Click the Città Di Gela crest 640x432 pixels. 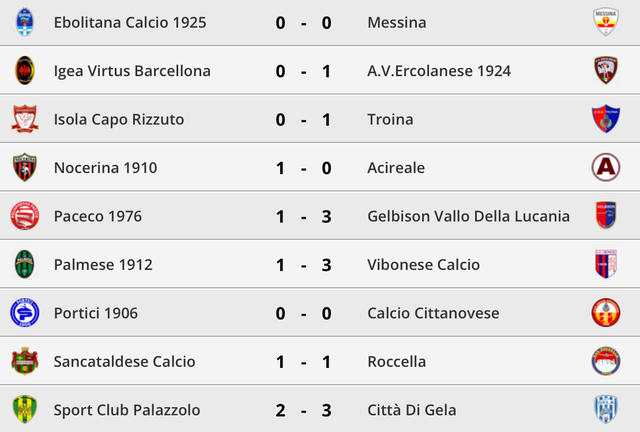(x=606, y=409)
